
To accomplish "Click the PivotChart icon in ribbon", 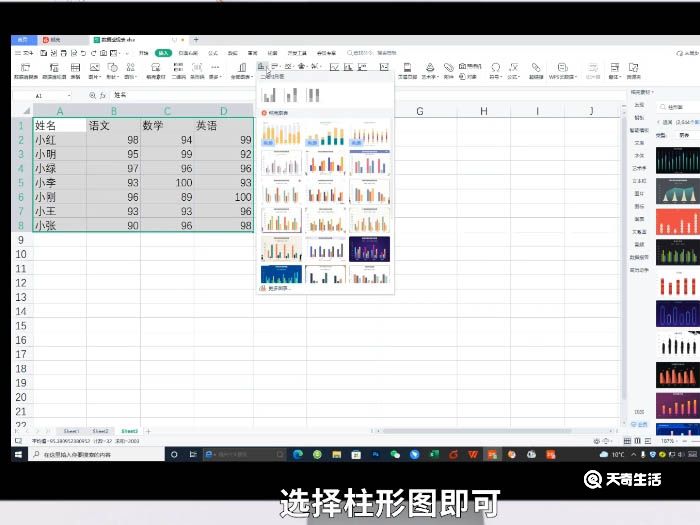I will coord(54,71).
